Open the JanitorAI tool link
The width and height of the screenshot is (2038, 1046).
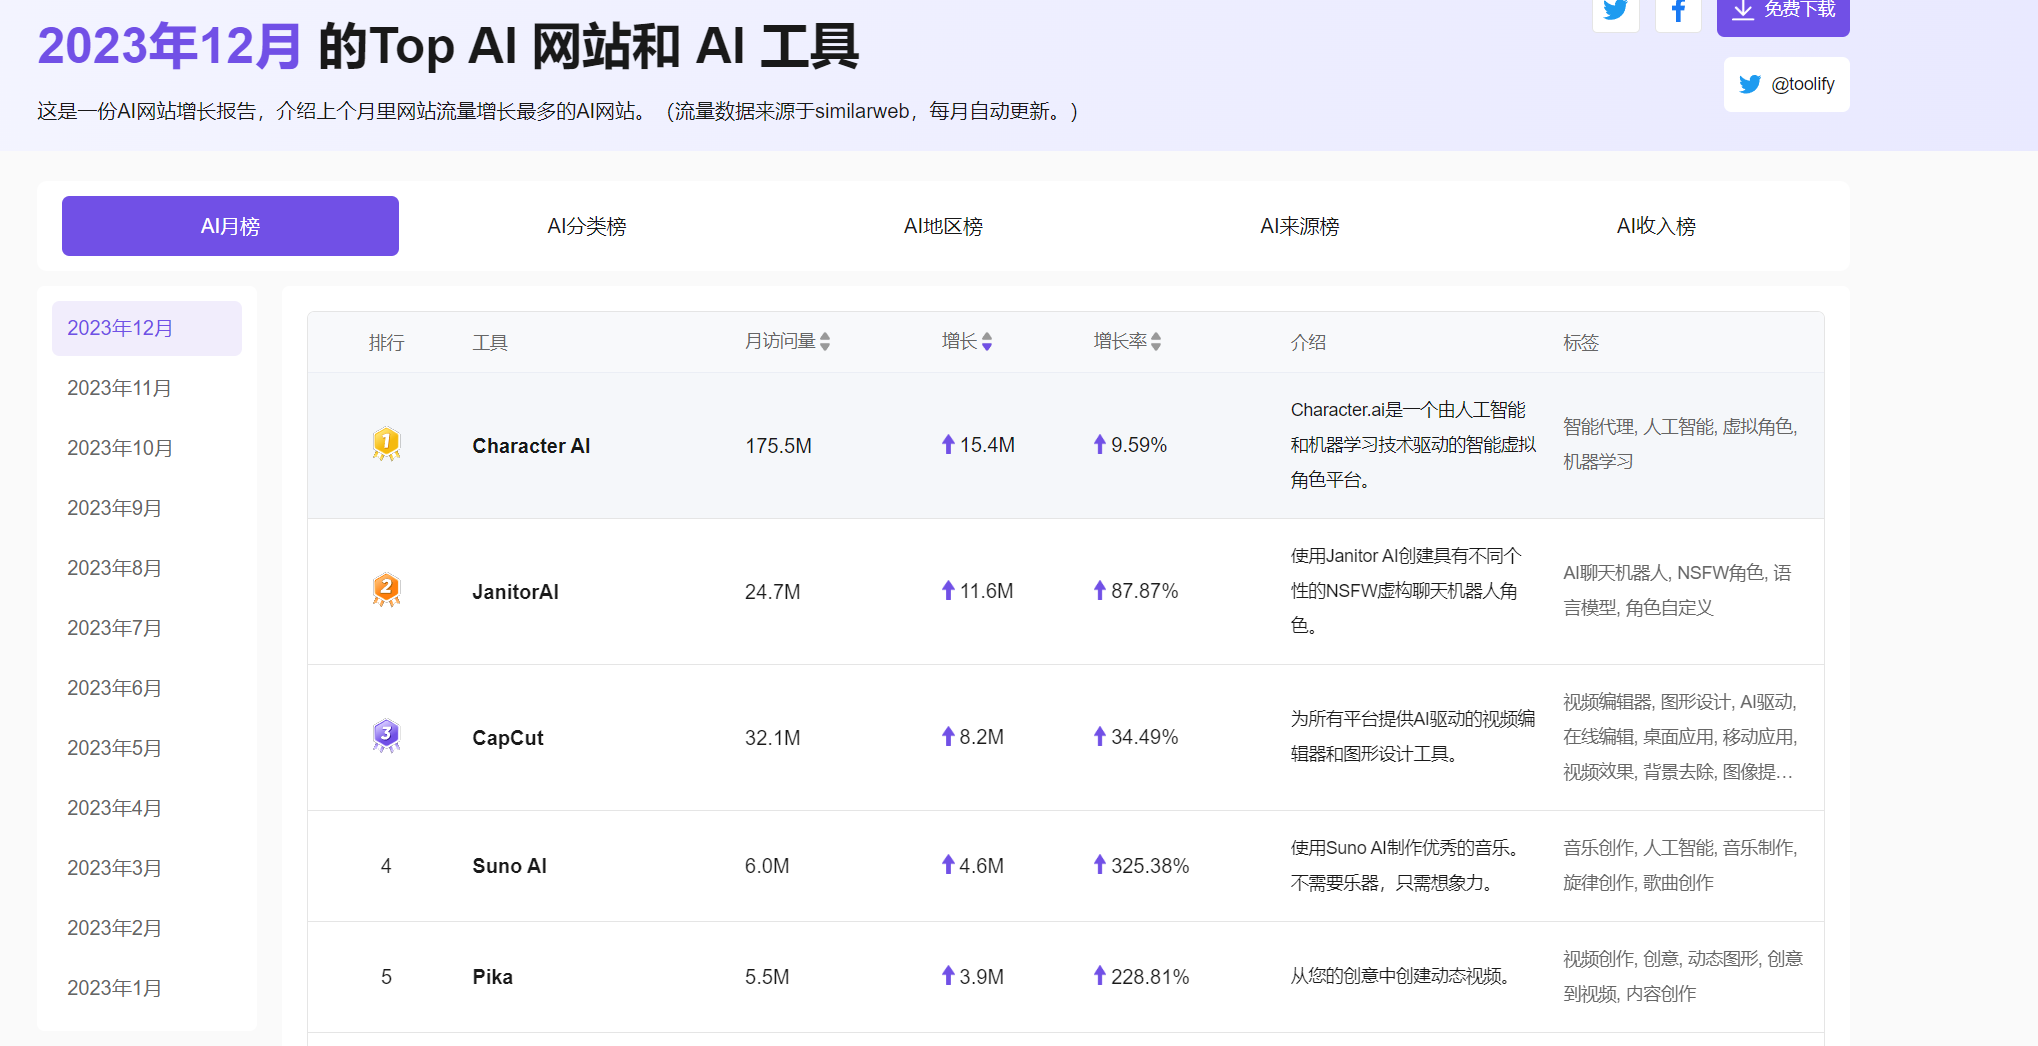point(515,592)
